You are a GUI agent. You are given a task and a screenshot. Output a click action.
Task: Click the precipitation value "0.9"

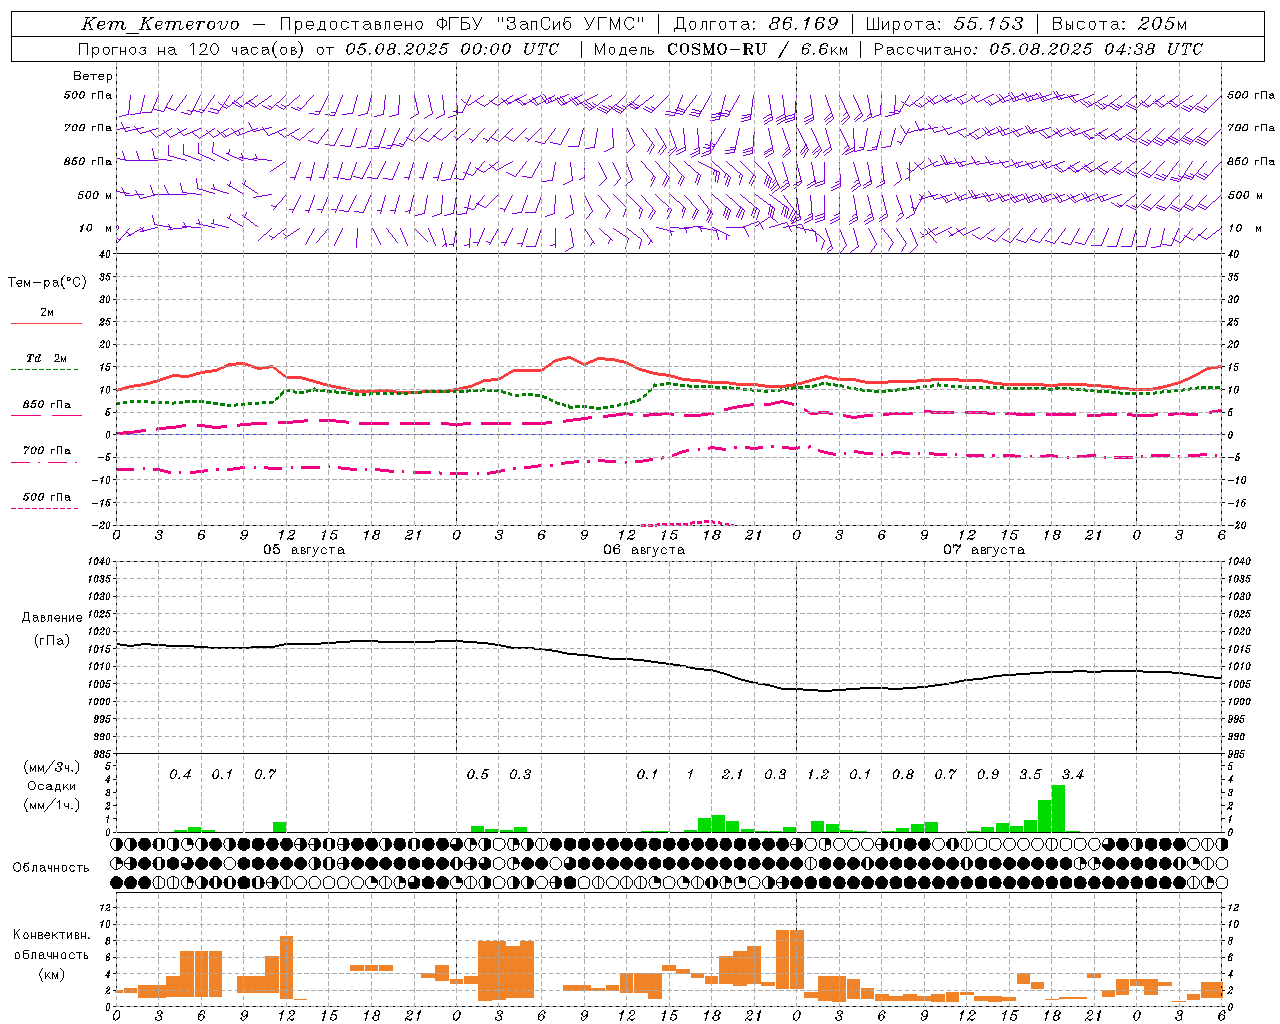point(988,775)
